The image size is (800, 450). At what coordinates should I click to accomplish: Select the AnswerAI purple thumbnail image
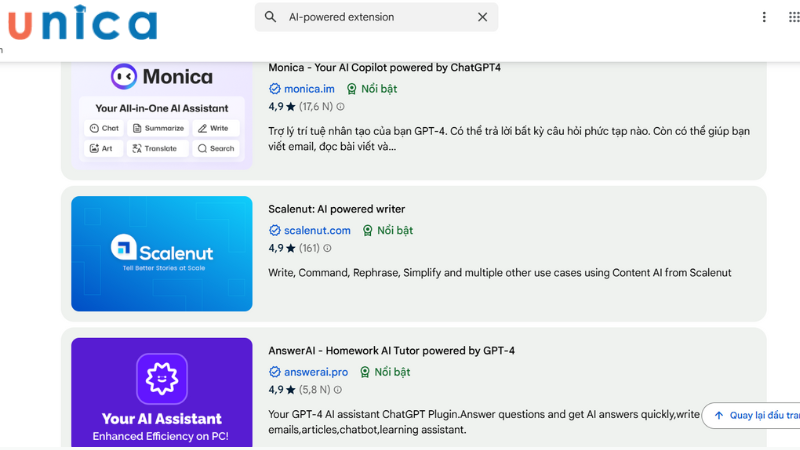162,392
